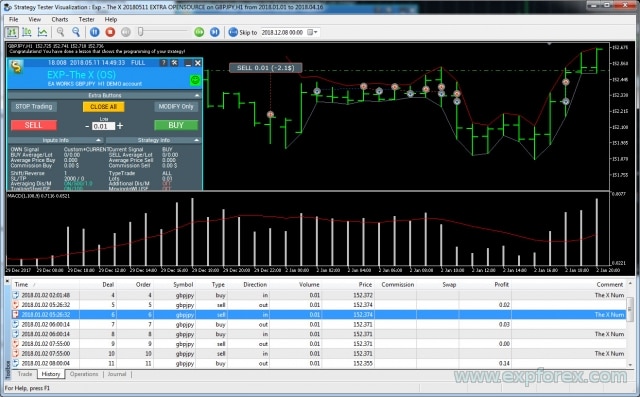The image size is (640, 397).
Task: Click the Skip to icon
Action: 233,32
